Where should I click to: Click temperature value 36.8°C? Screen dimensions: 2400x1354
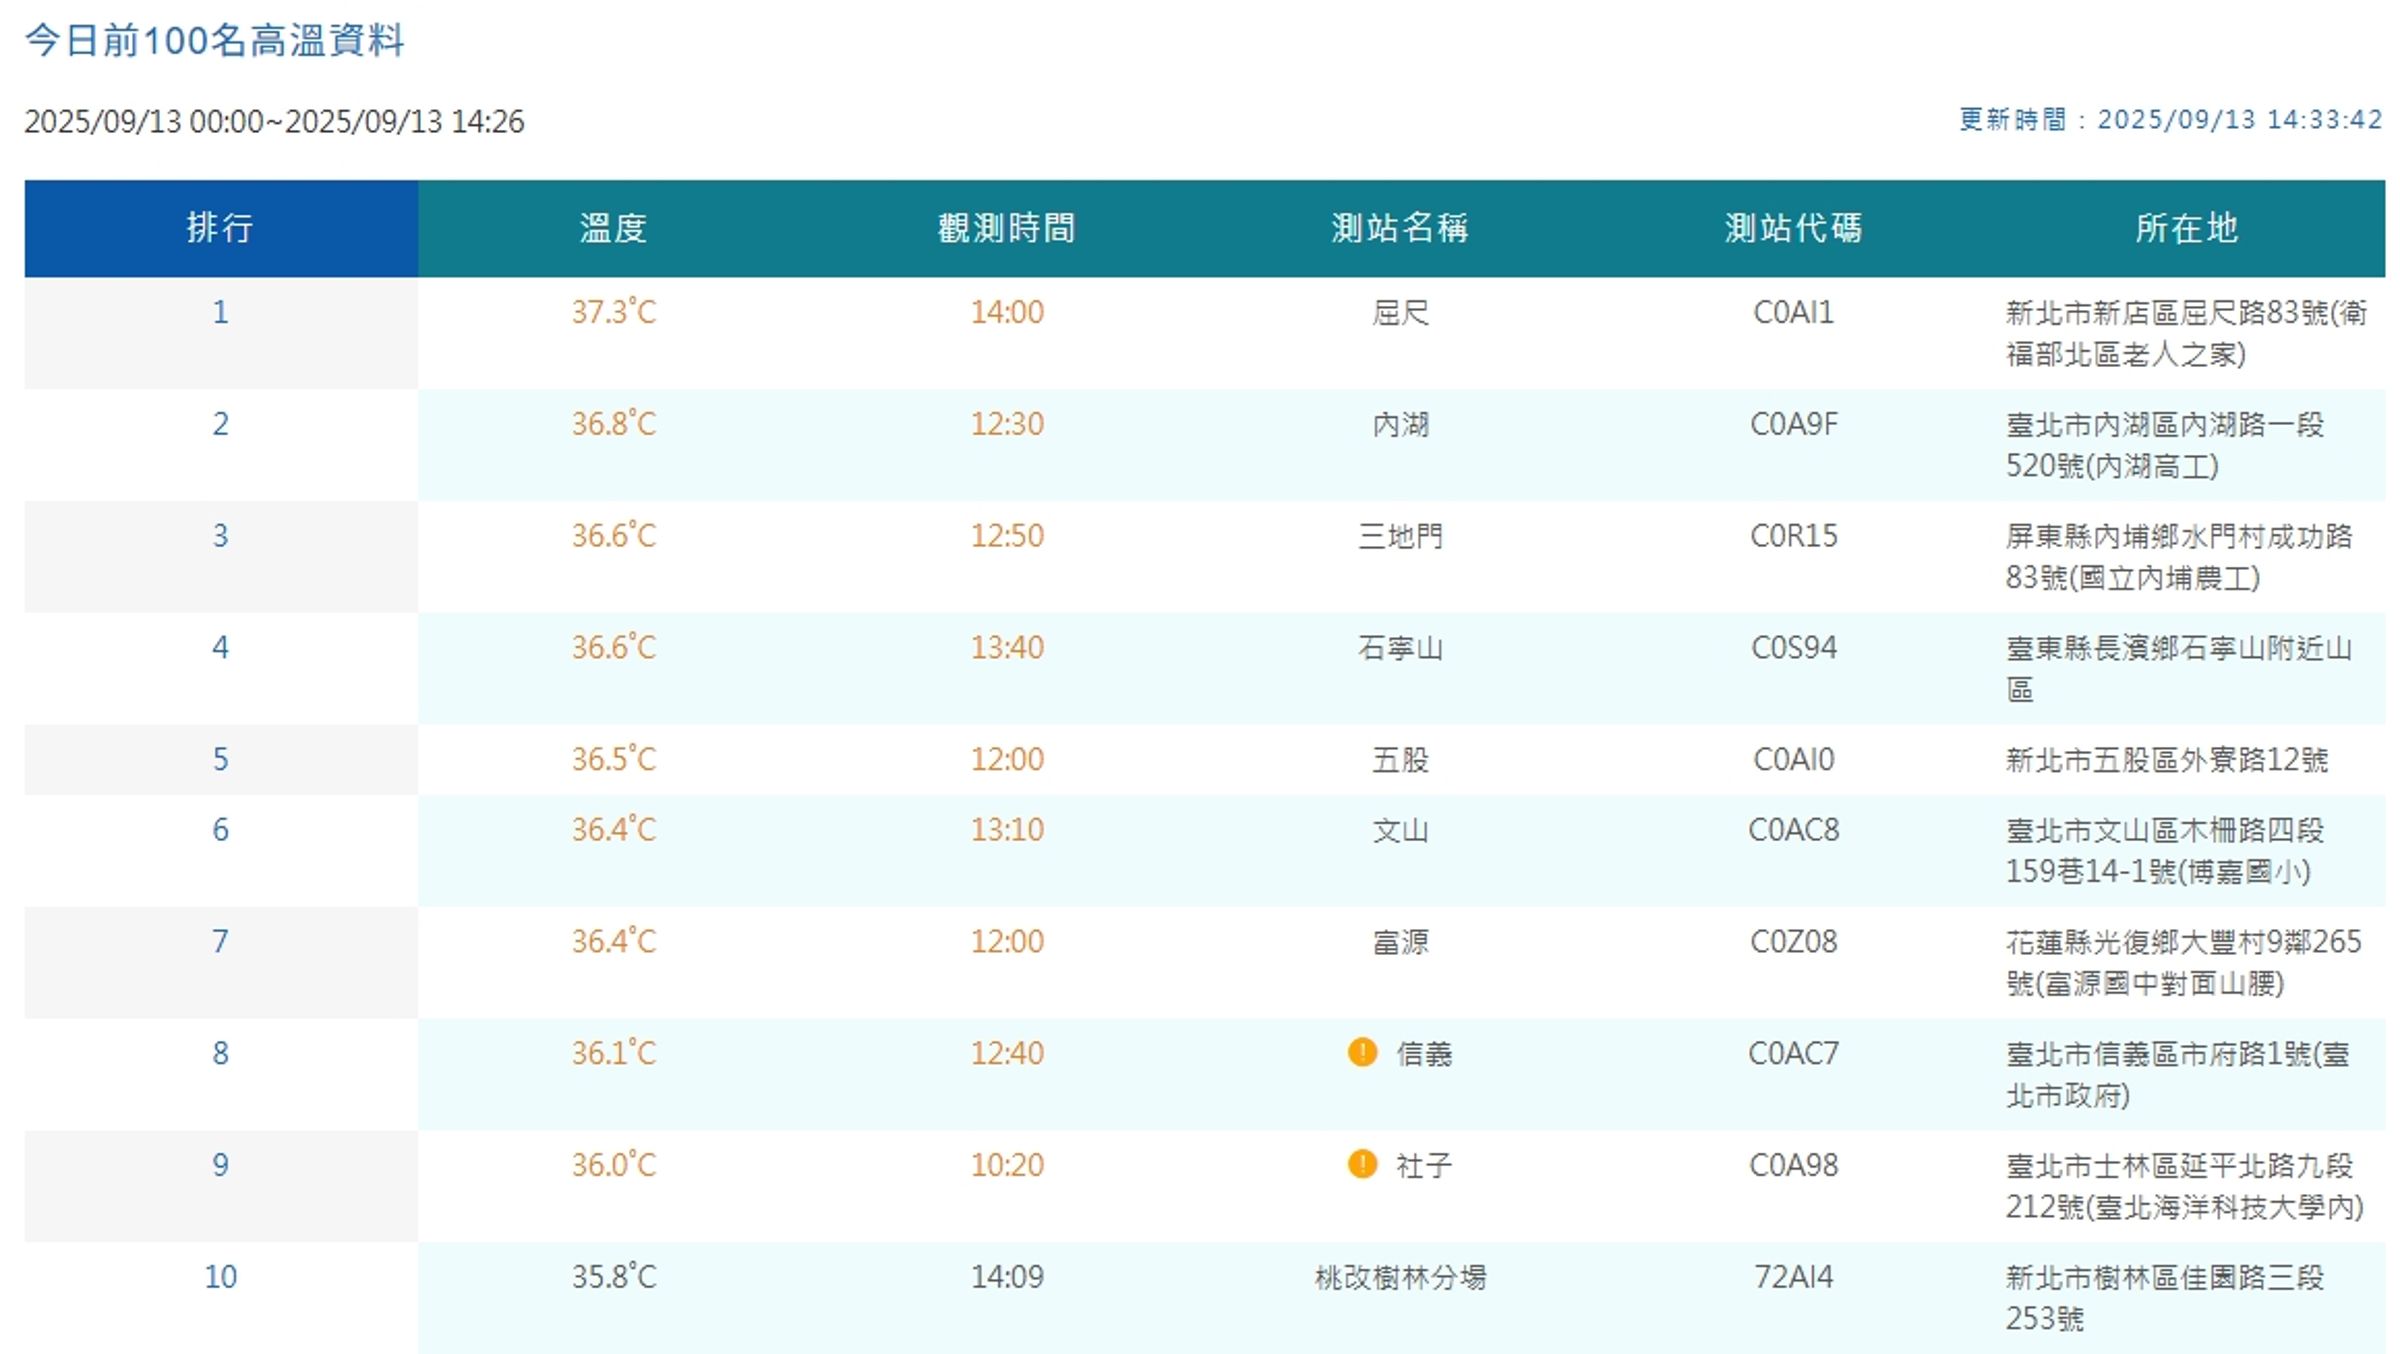(614, 424)
